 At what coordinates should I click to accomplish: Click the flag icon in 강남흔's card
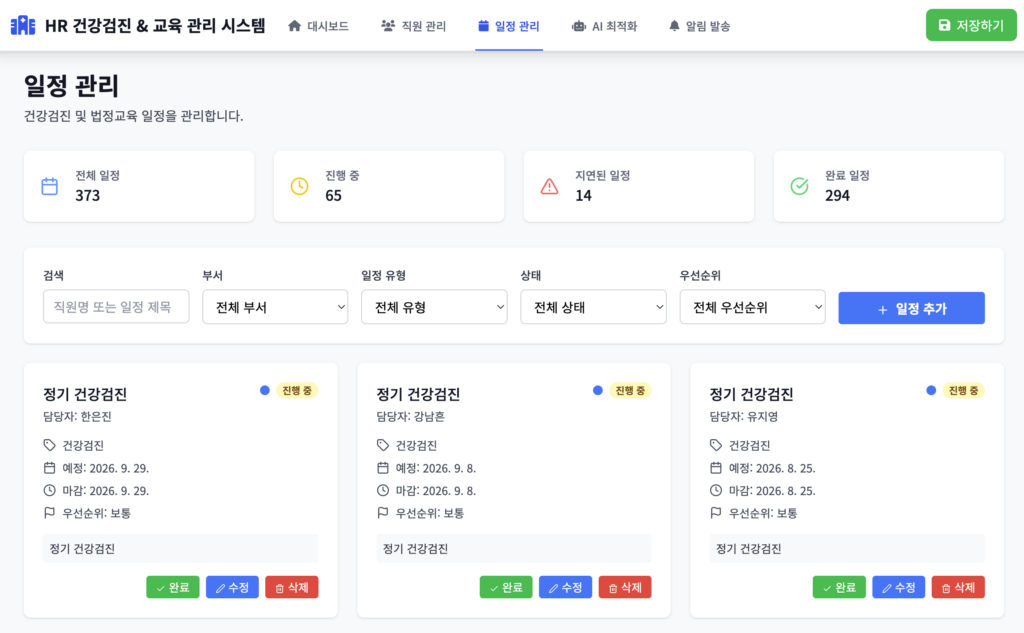[x=383, y=513]
